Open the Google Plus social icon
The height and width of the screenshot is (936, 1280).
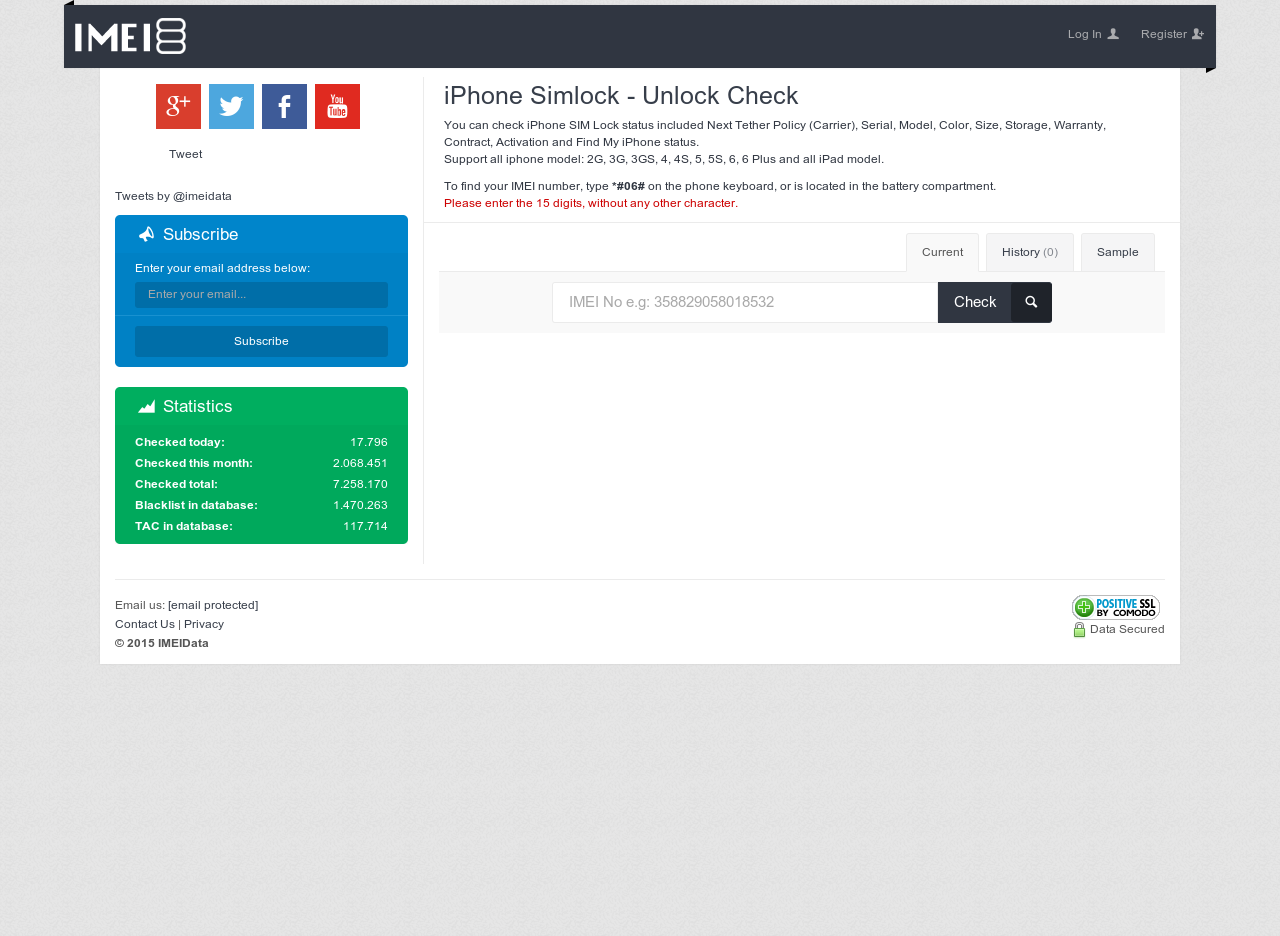(178, 106)
